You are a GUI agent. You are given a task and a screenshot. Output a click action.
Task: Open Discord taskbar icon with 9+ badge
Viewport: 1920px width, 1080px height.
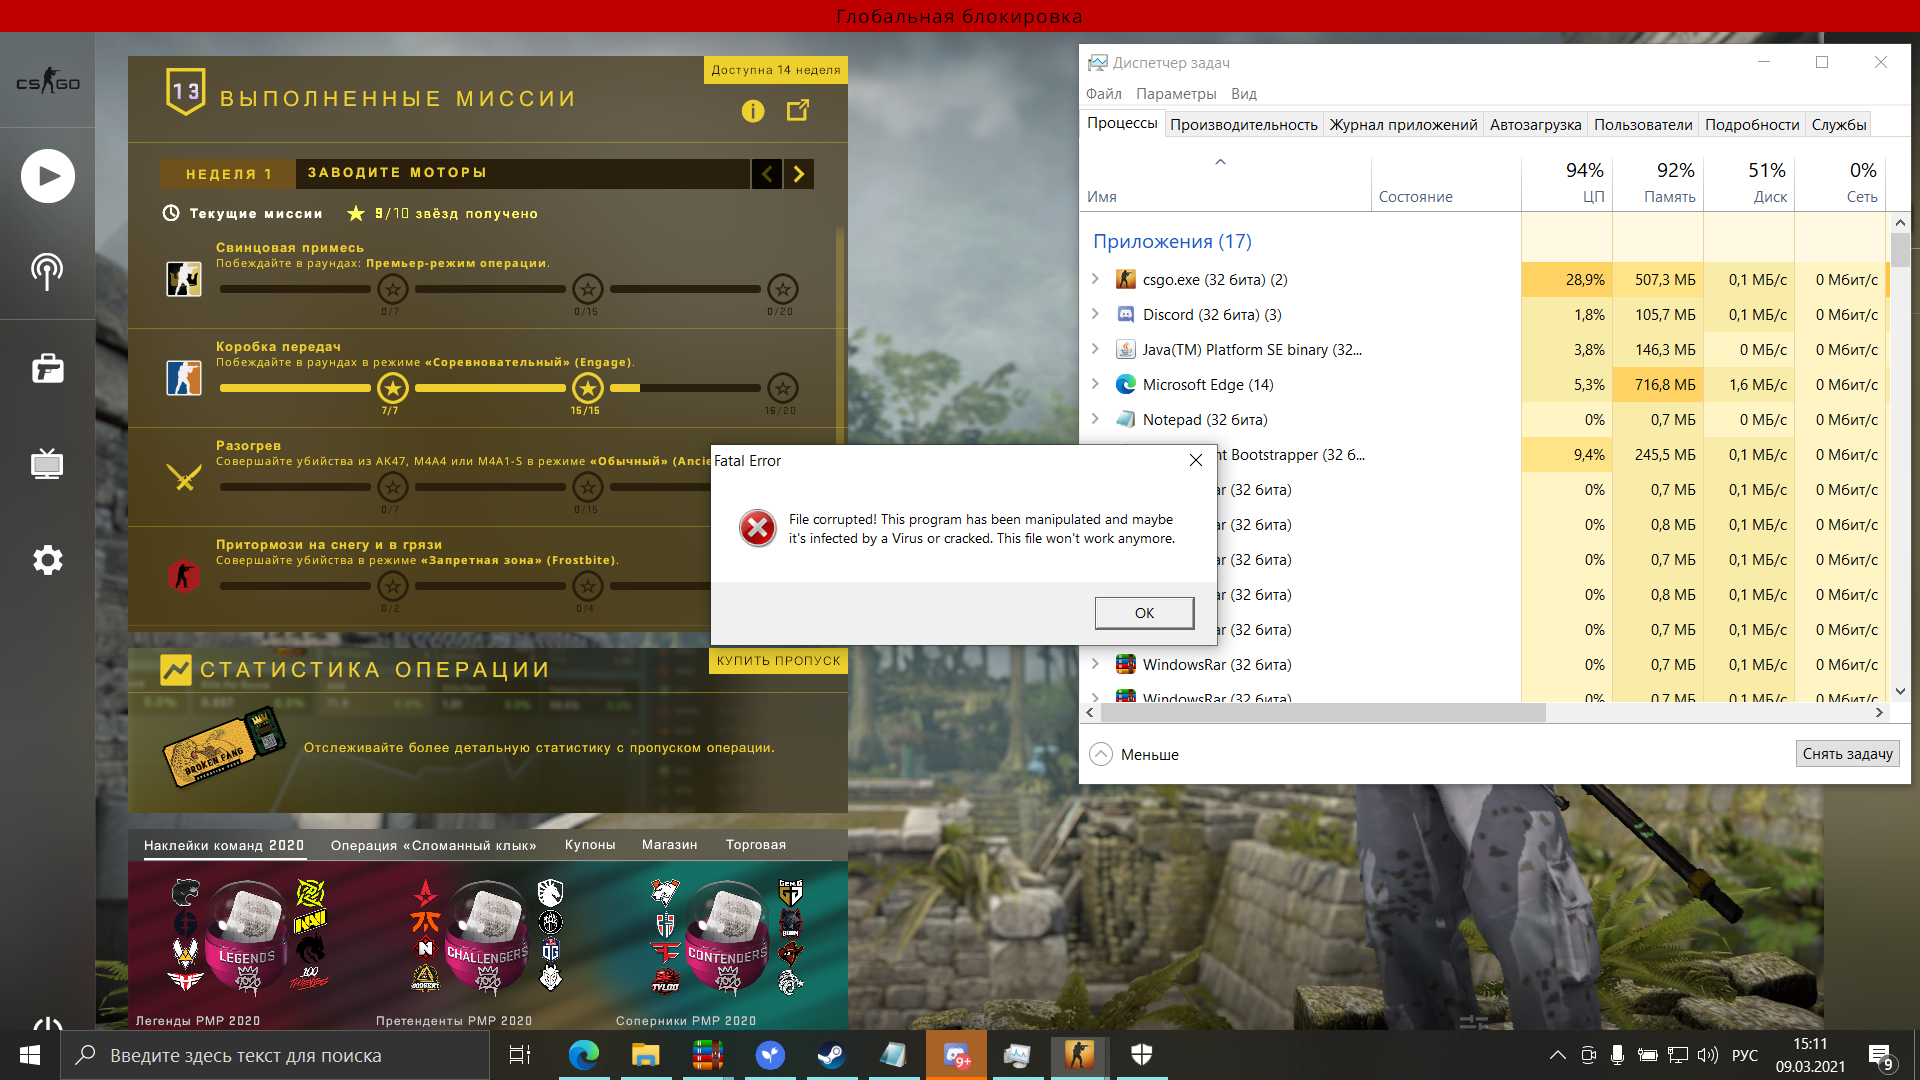(956, 1055)
